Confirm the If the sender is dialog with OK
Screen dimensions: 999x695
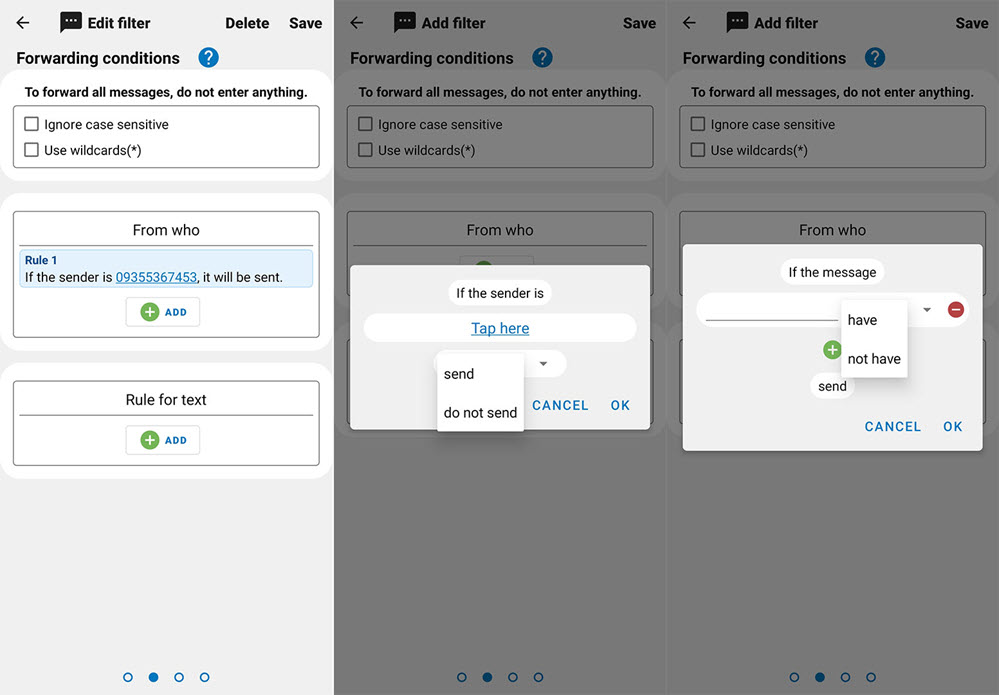(x=620, y=405)
